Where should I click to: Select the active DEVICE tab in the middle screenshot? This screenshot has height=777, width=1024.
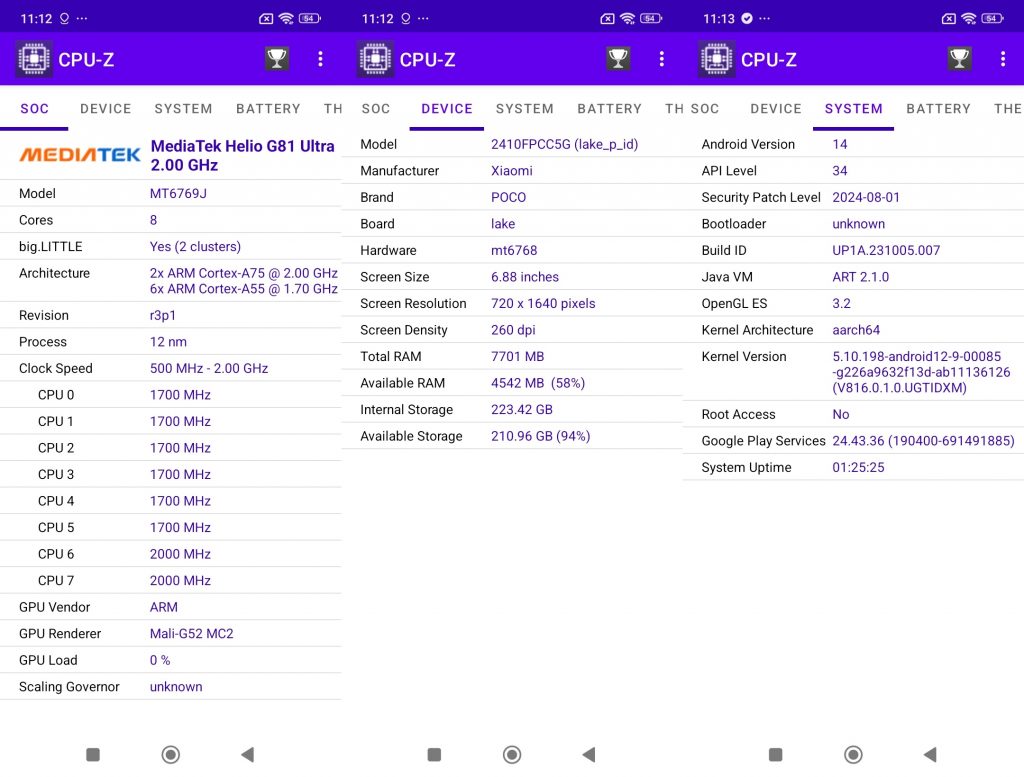pos(447,109)
